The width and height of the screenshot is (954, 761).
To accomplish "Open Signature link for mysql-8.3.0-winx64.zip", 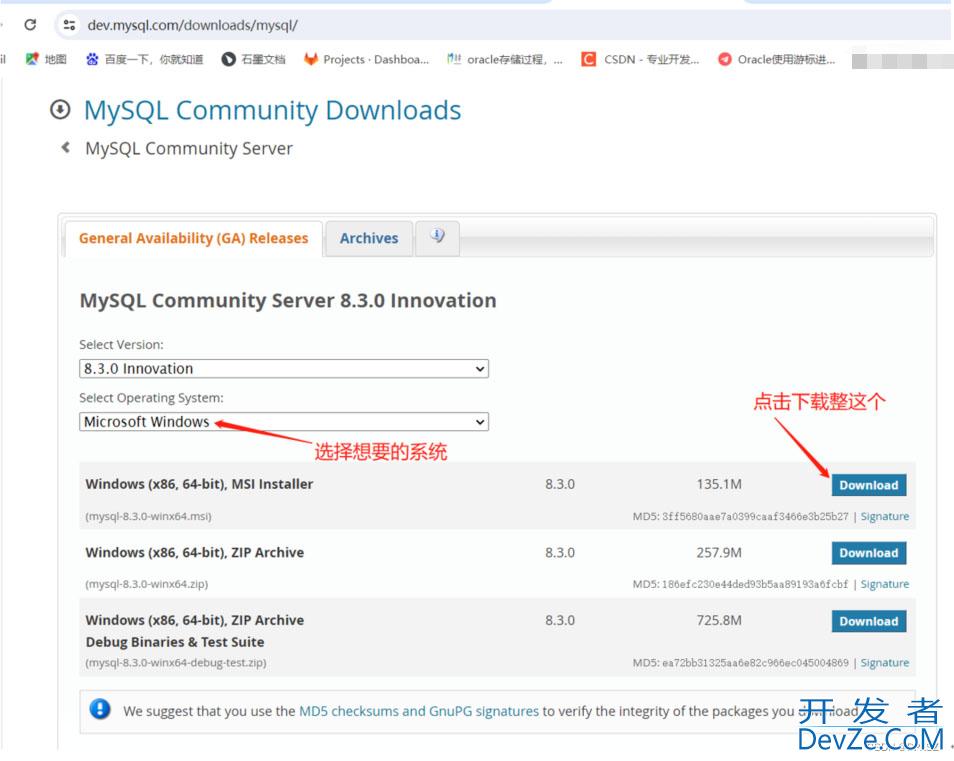I will pos(885,584).
